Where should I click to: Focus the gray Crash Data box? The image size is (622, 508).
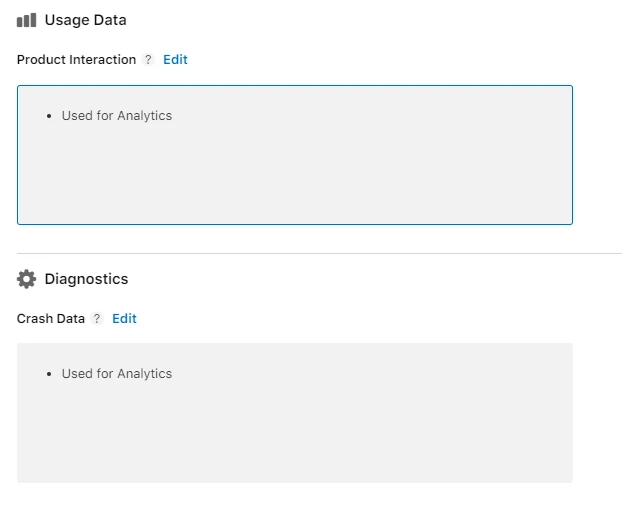(x=295, y=413)
